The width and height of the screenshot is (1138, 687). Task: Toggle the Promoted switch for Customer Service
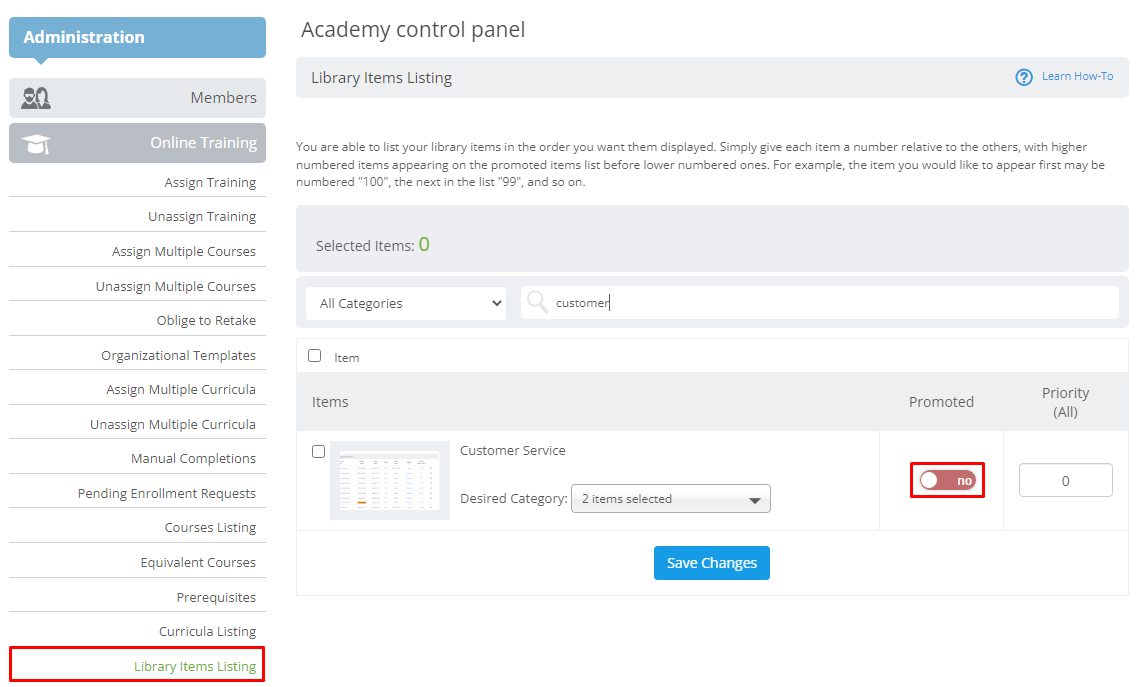[x=947, y=480]
